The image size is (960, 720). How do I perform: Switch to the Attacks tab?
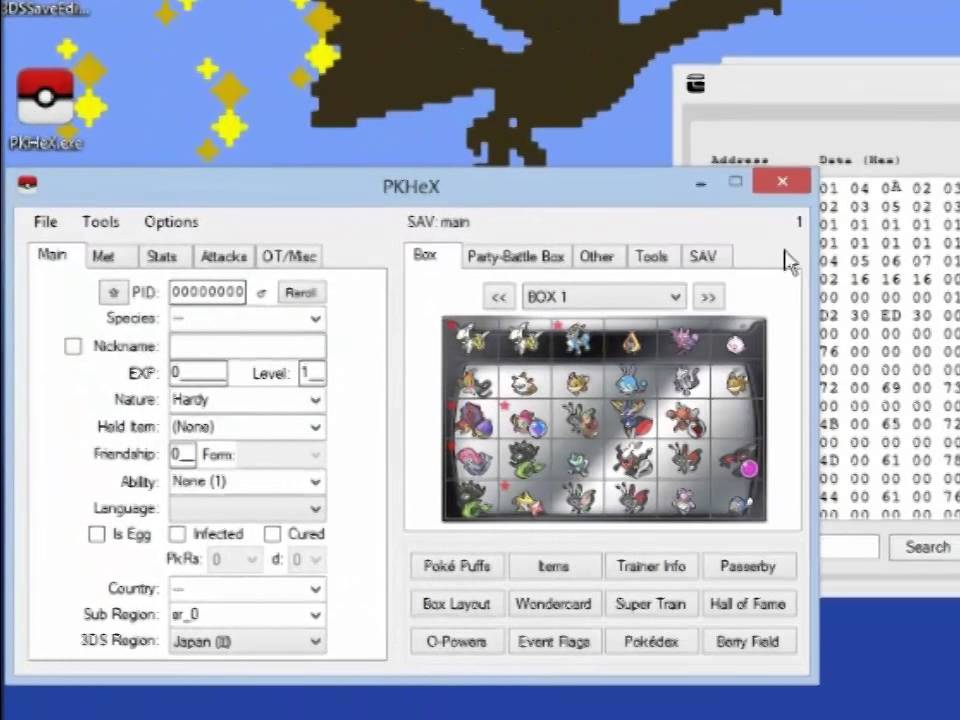pos(223,257)
